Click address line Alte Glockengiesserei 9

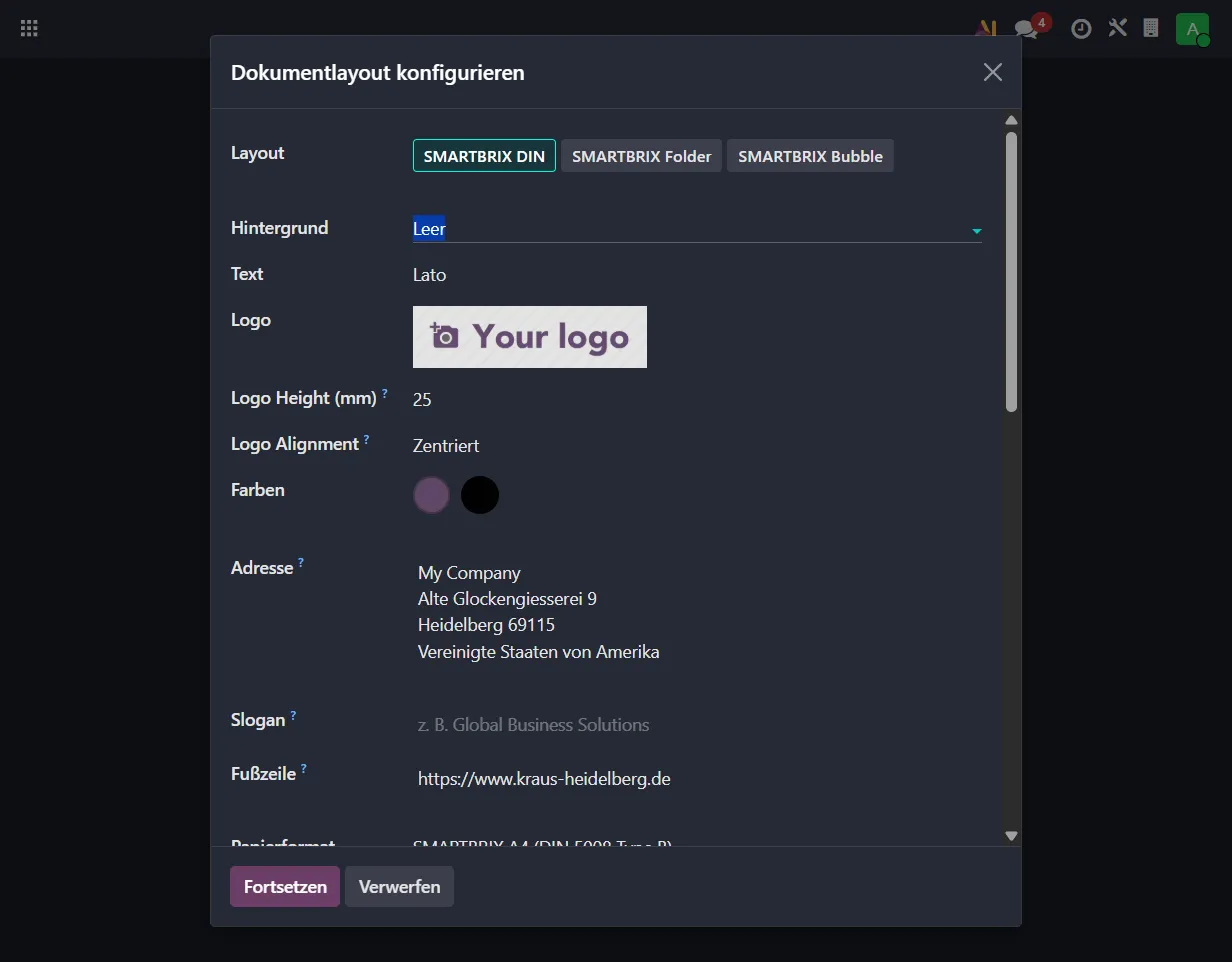507,599
